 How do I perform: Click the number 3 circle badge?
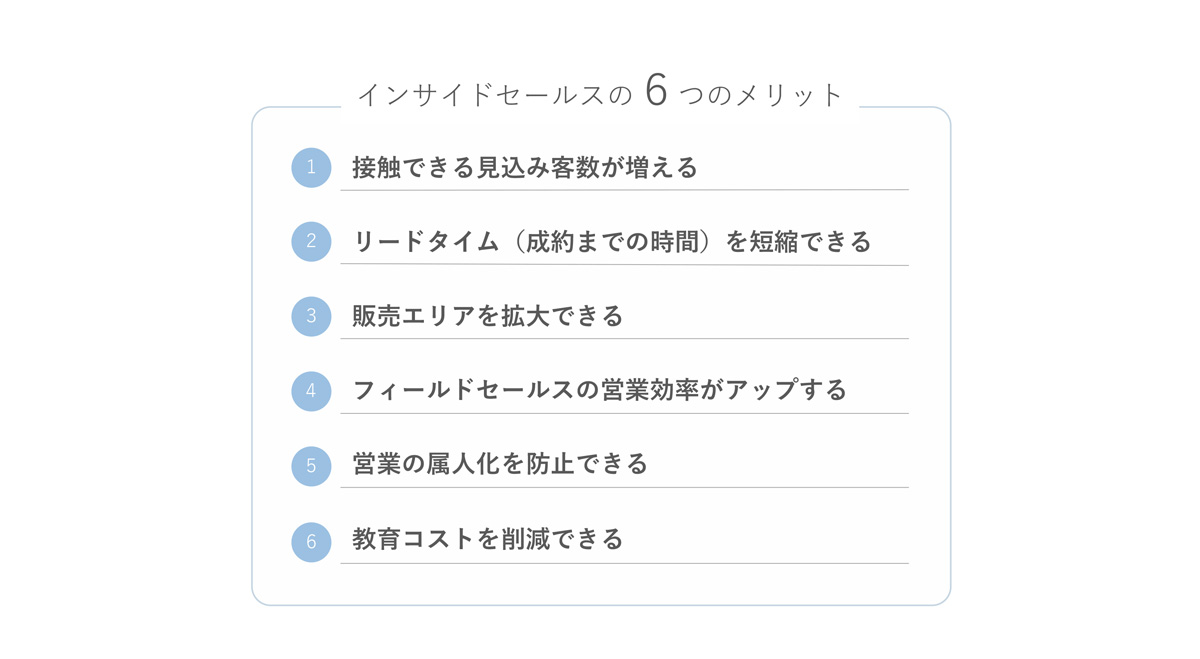311,316
